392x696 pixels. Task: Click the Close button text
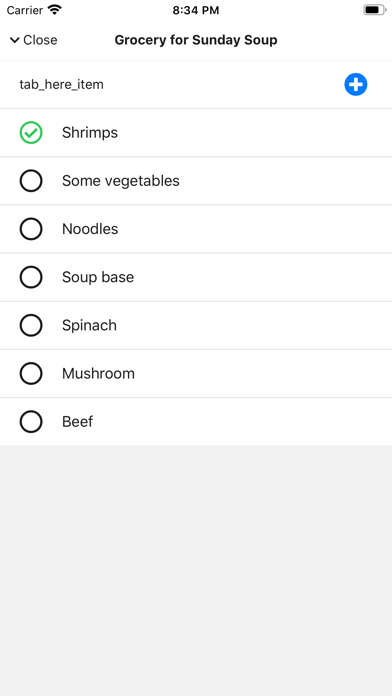(40, 40)
